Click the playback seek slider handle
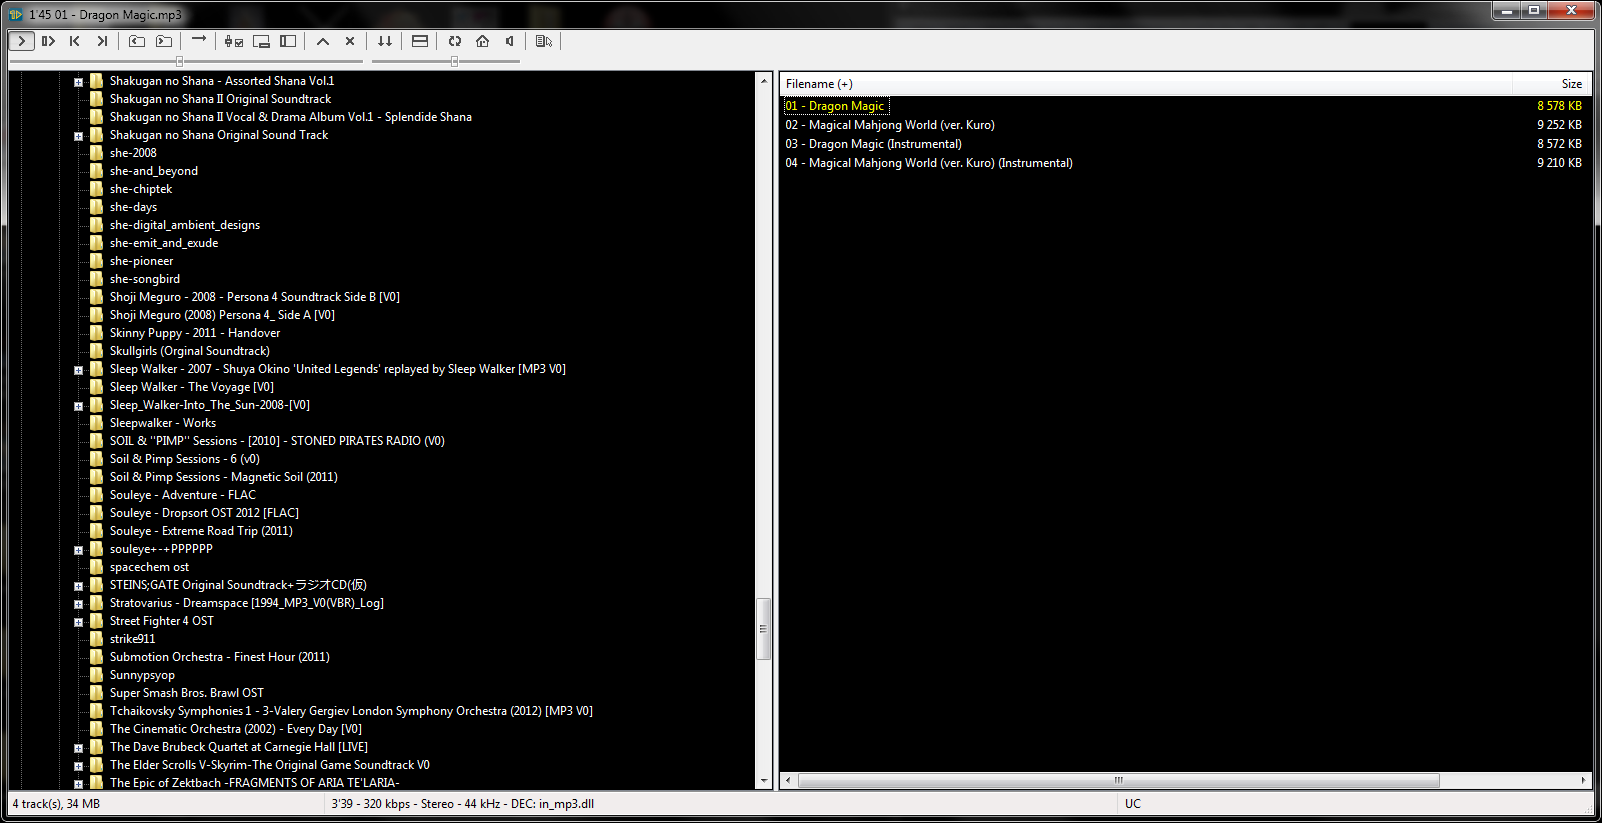1602x823 pixels. [179, 61]
